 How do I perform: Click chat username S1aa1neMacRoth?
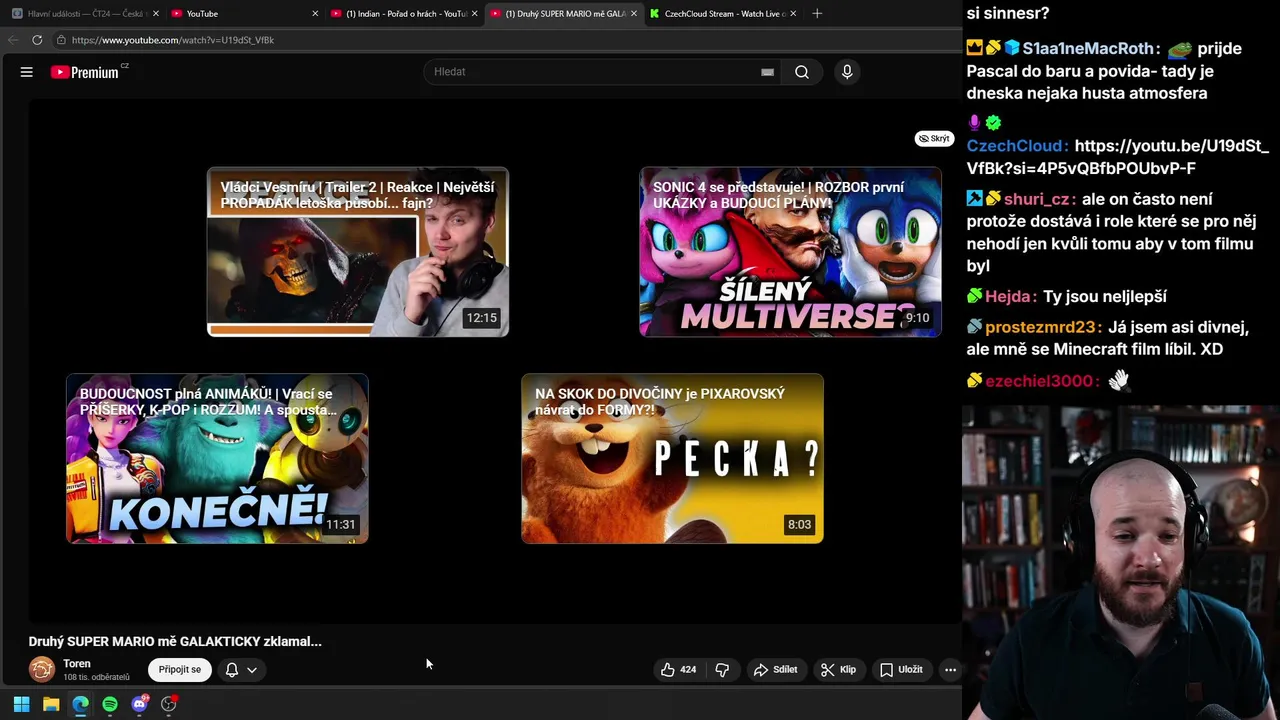[1089, 49]
